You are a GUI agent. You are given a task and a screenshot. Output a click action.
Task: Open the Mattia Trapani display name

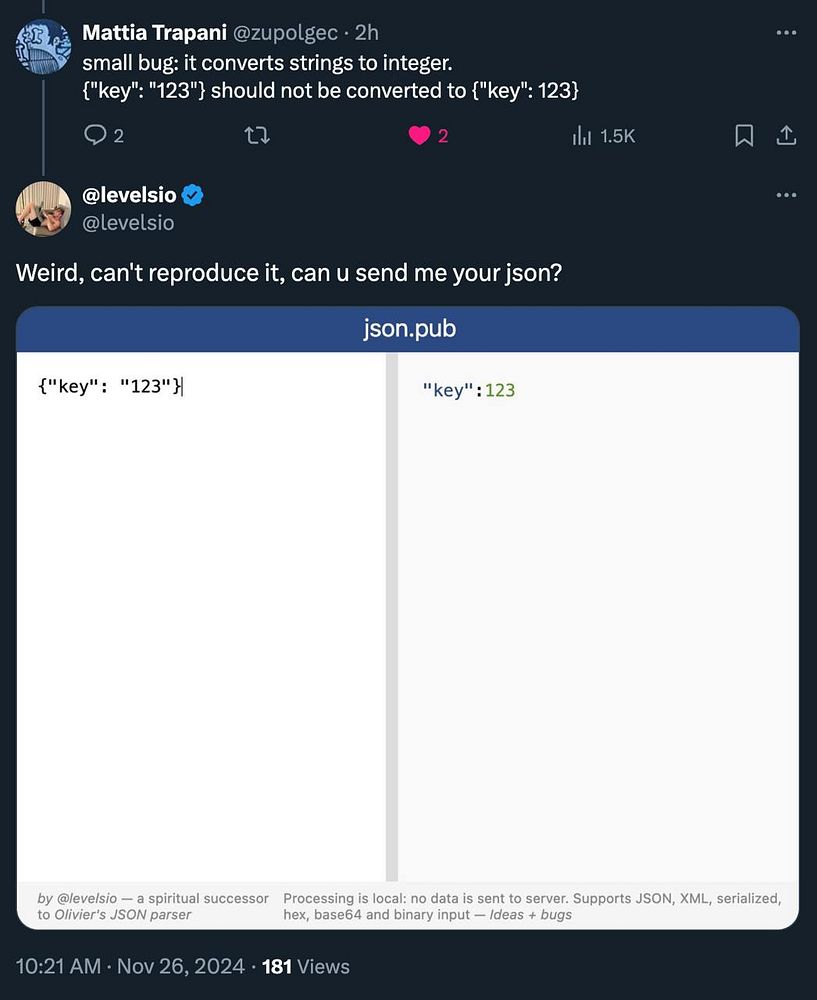(153, 33)
